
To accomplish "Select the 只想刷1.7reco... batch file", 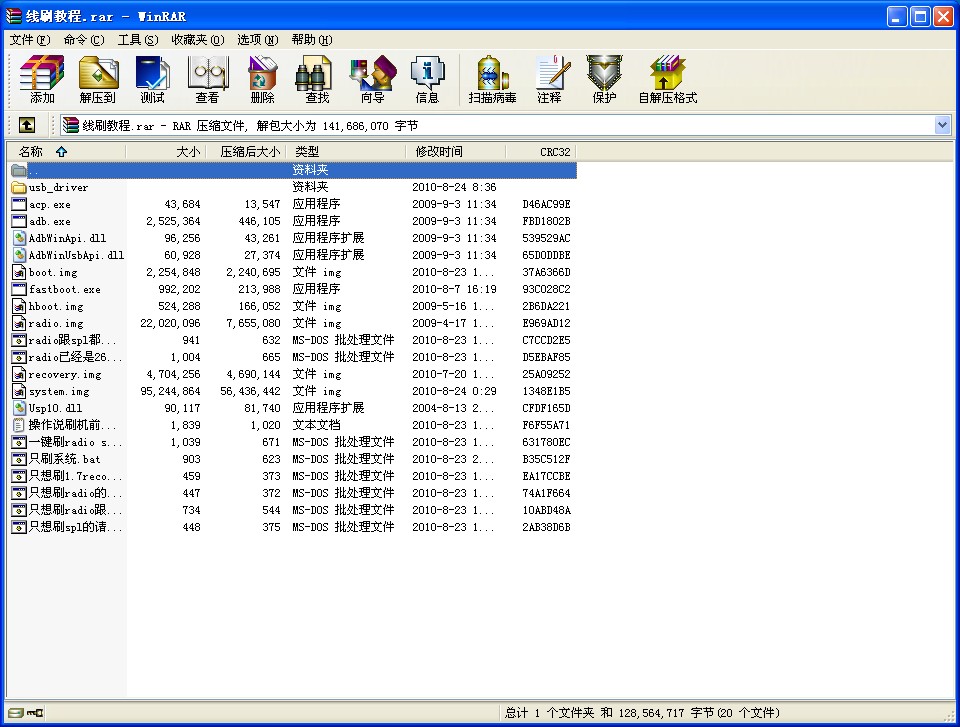I will click(x=75, y=476).
